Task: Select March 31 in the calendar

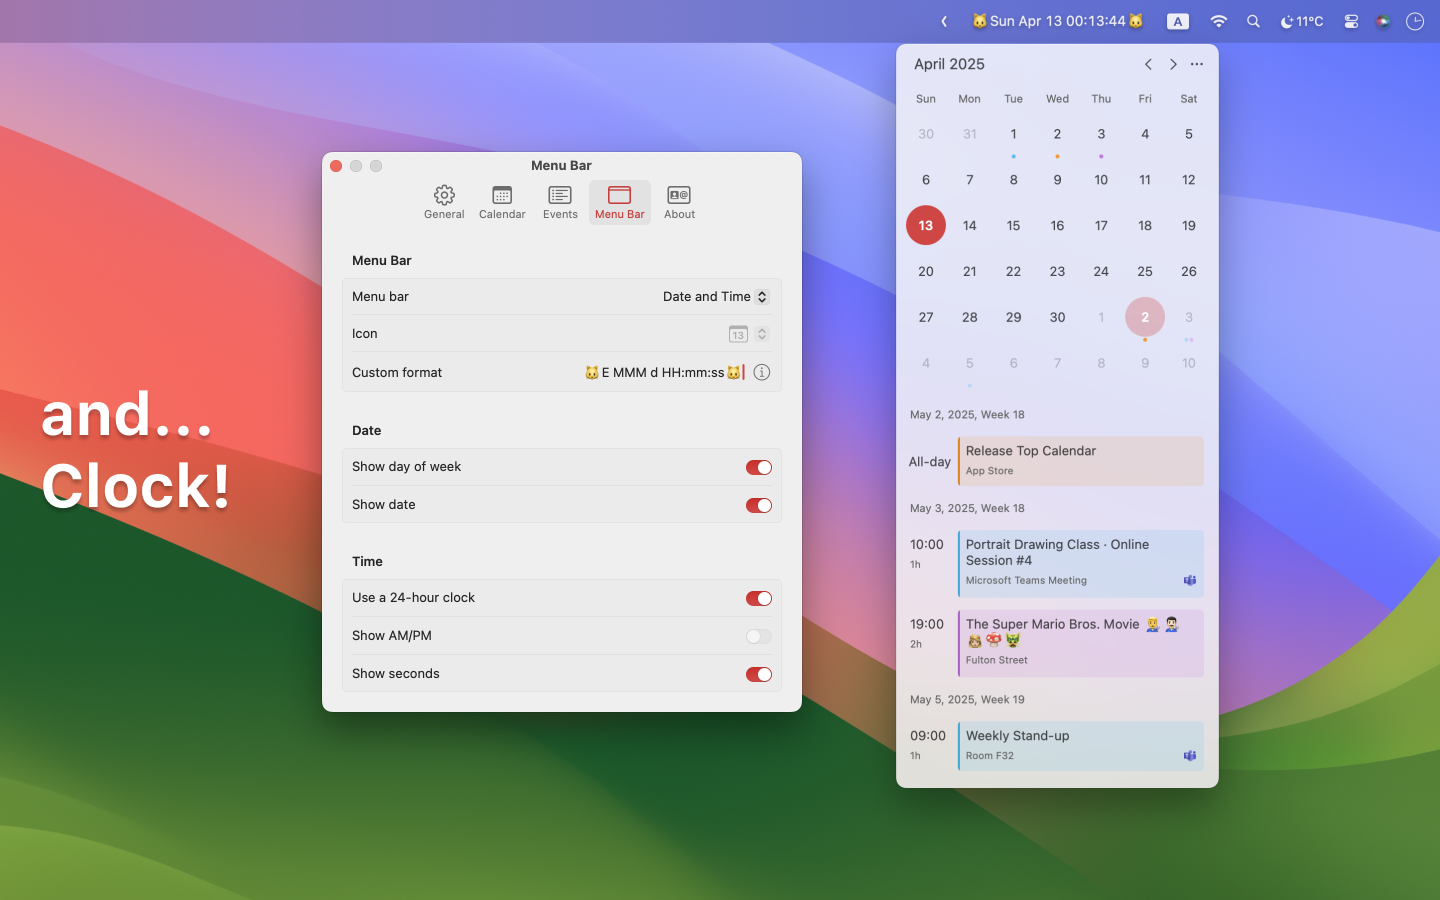Action: (970, 134)
